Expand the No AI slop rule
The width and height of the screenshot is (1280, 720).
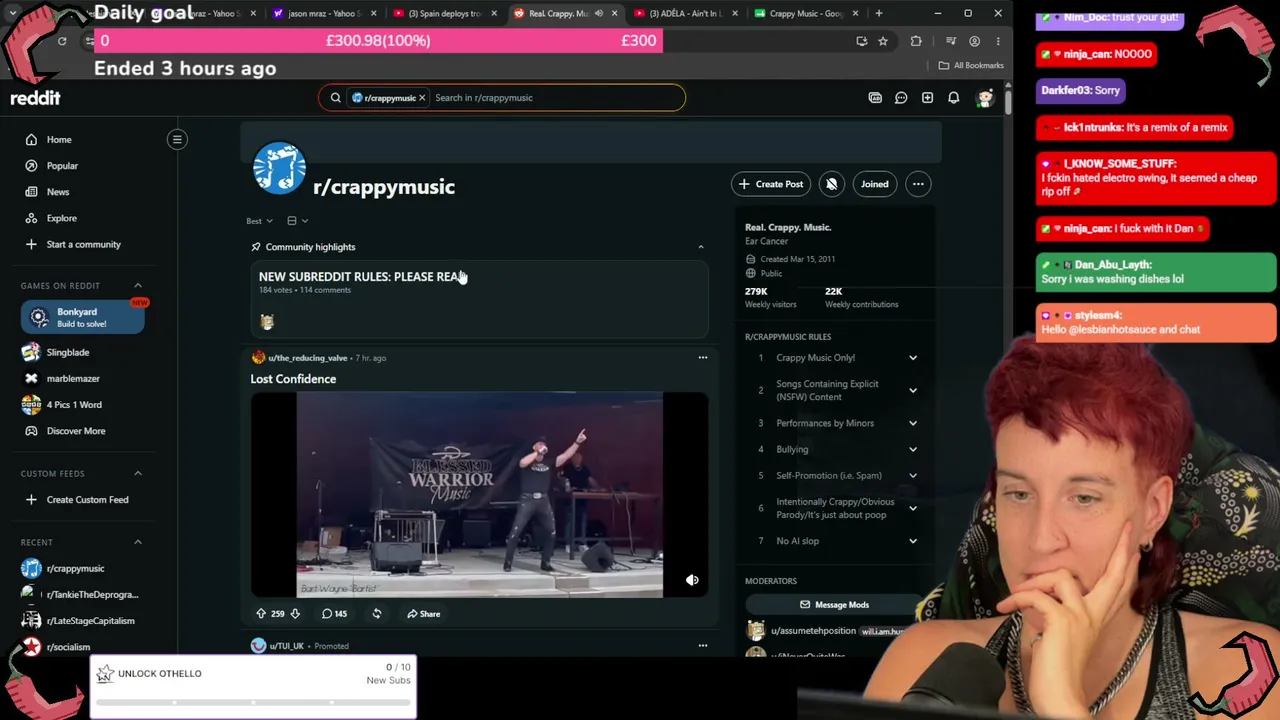point(913,541)
